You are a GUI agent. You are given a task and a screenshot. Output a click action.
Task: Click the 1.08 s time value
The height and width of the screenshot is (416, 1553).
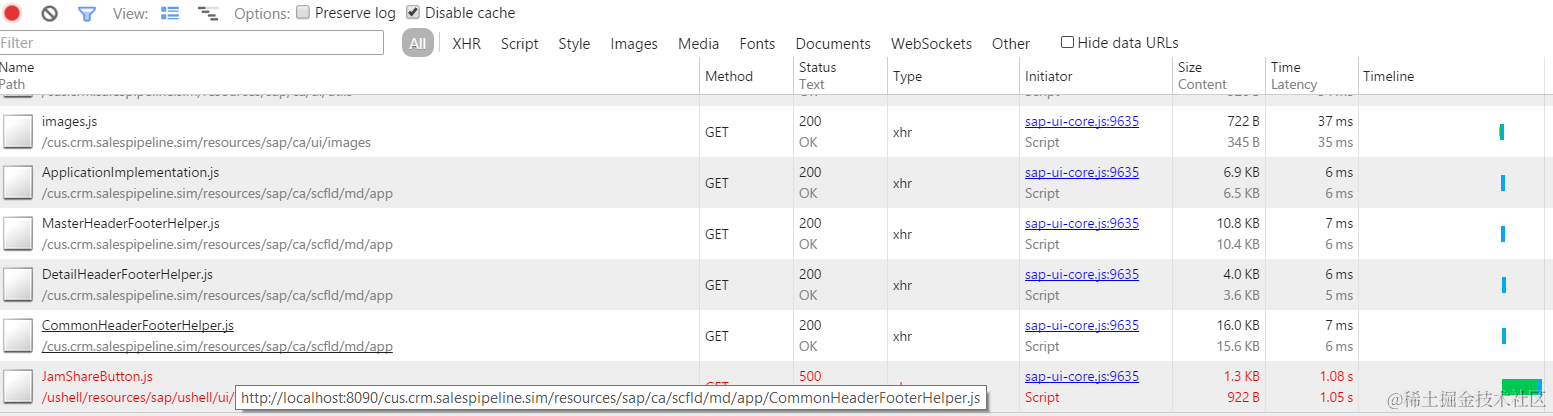[1336, 376]
